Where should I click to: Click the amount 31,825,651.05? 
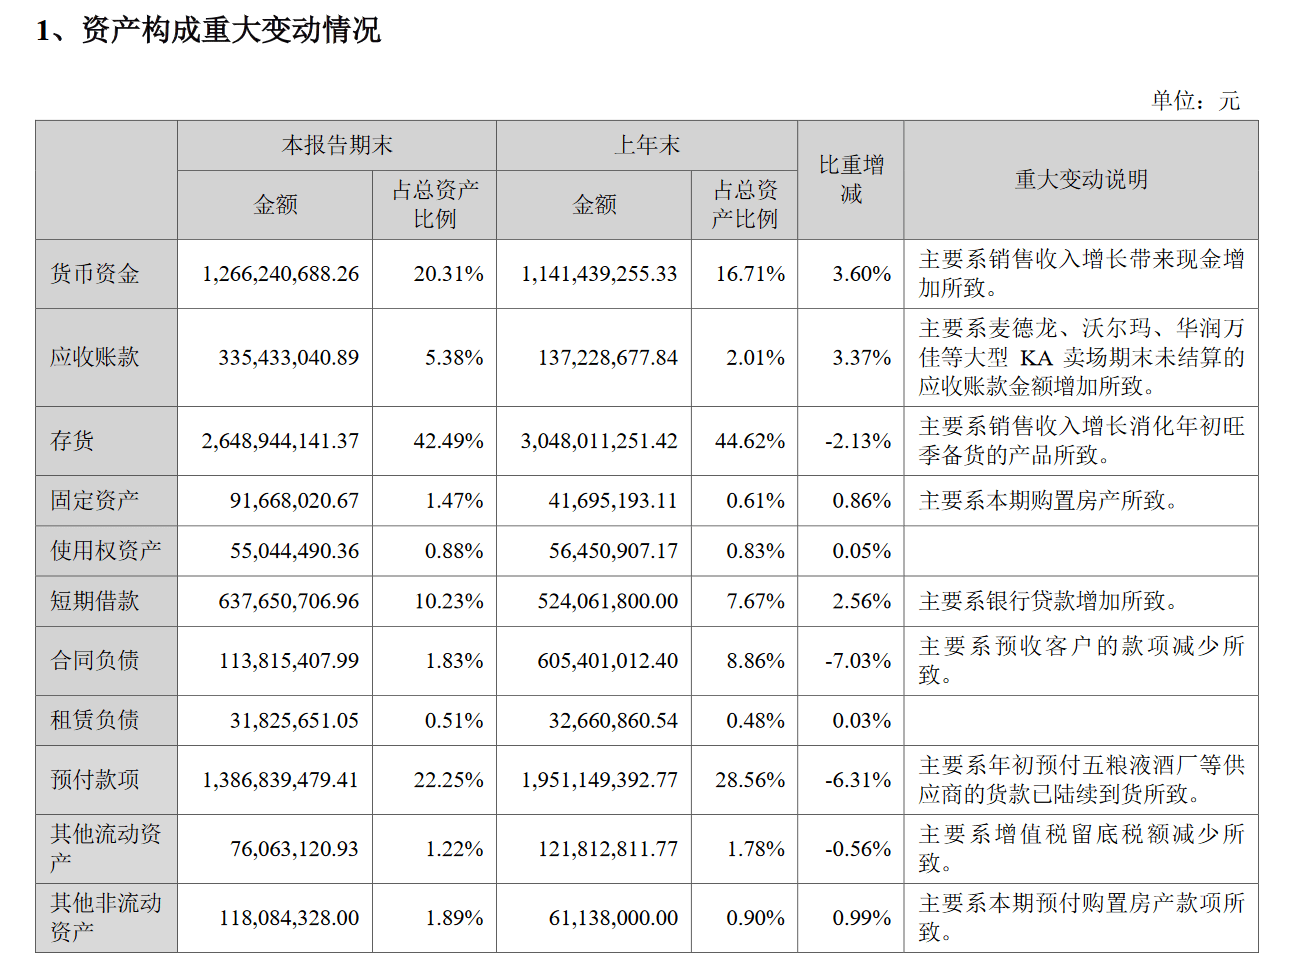[294, 720]
